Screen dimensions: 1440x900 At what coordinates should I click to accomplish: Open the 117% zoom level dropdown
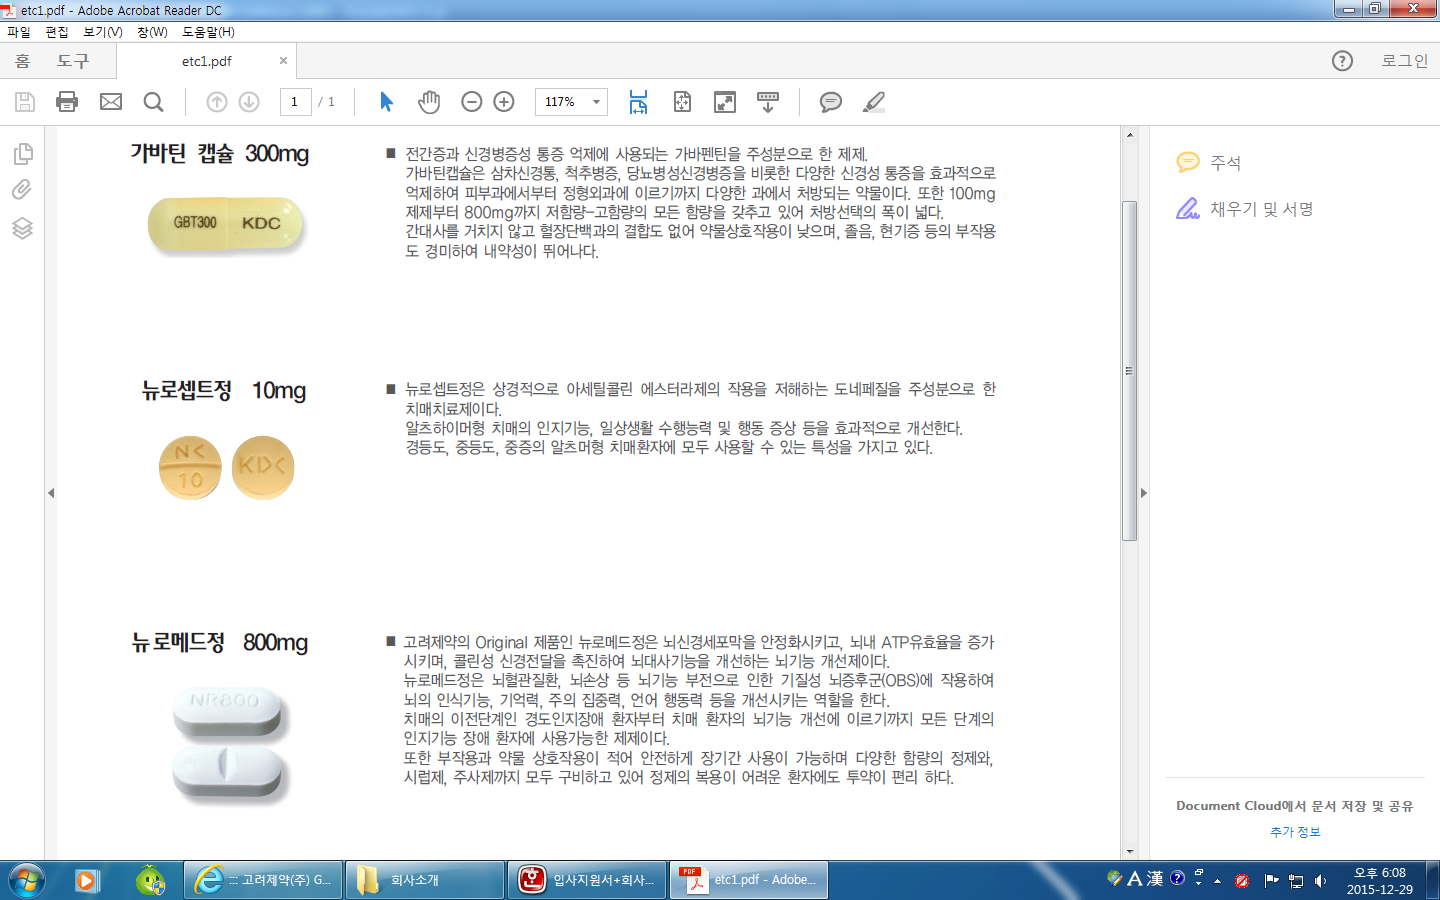pos(596,102)
